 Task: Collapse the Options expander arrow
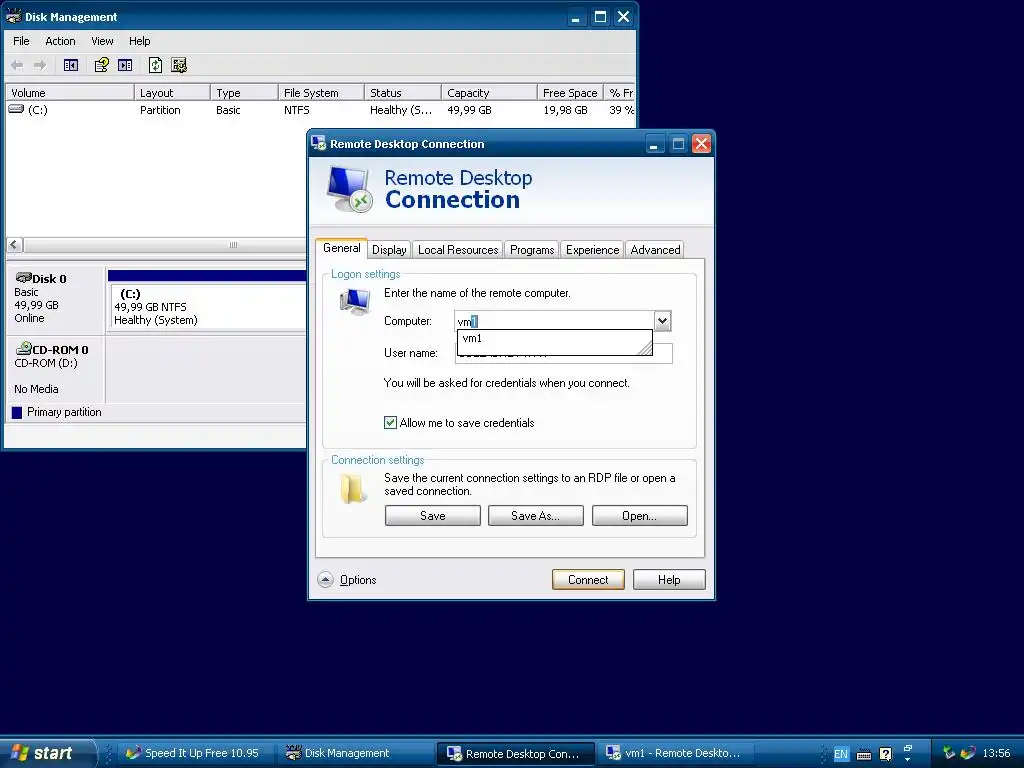(325, 580)
